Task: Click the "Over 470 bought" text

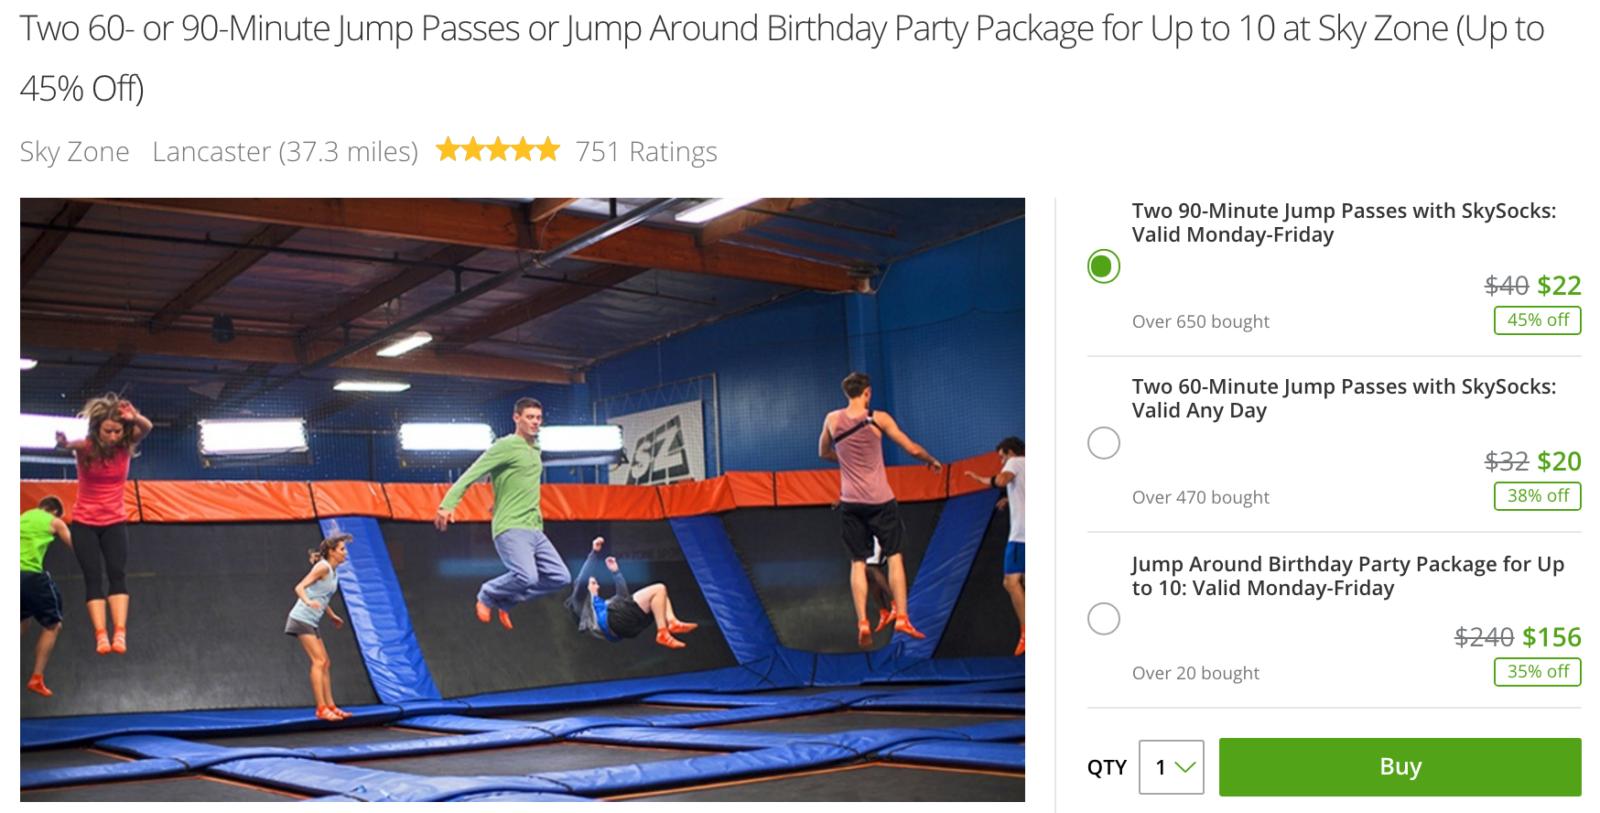Action: click(x=1200, y=498)
